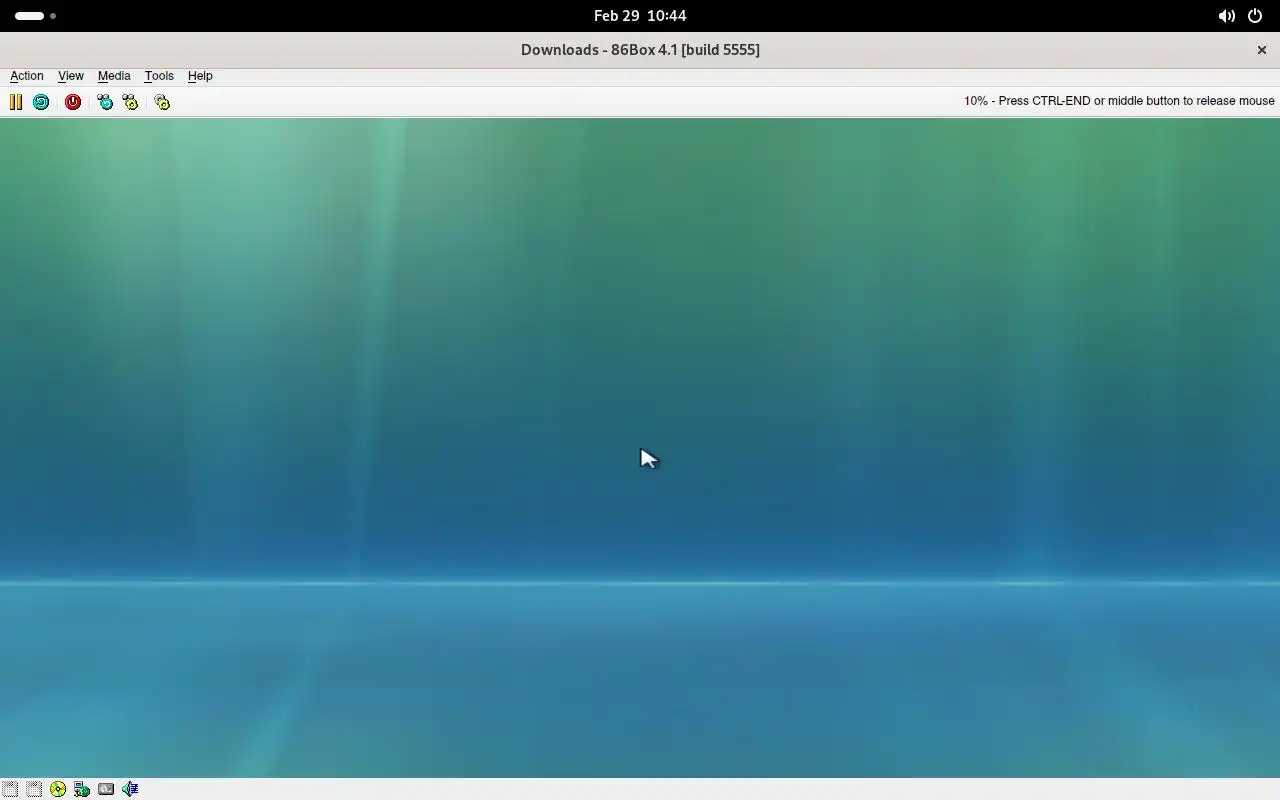Open machine settings with the gear icon
Viewport: 1280px width, 800px height.
162,102
